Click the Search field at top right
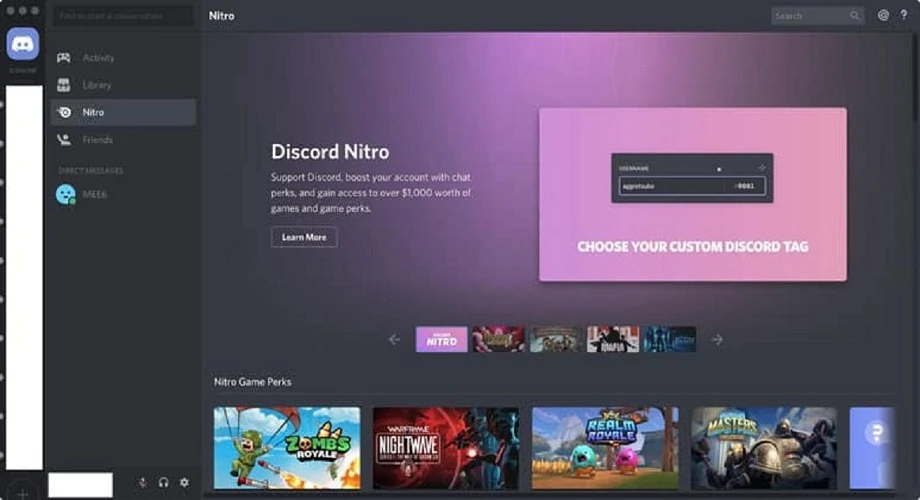The width and height of the screenshot is (920, 500). pyautogui.click(x=810, y=16)
